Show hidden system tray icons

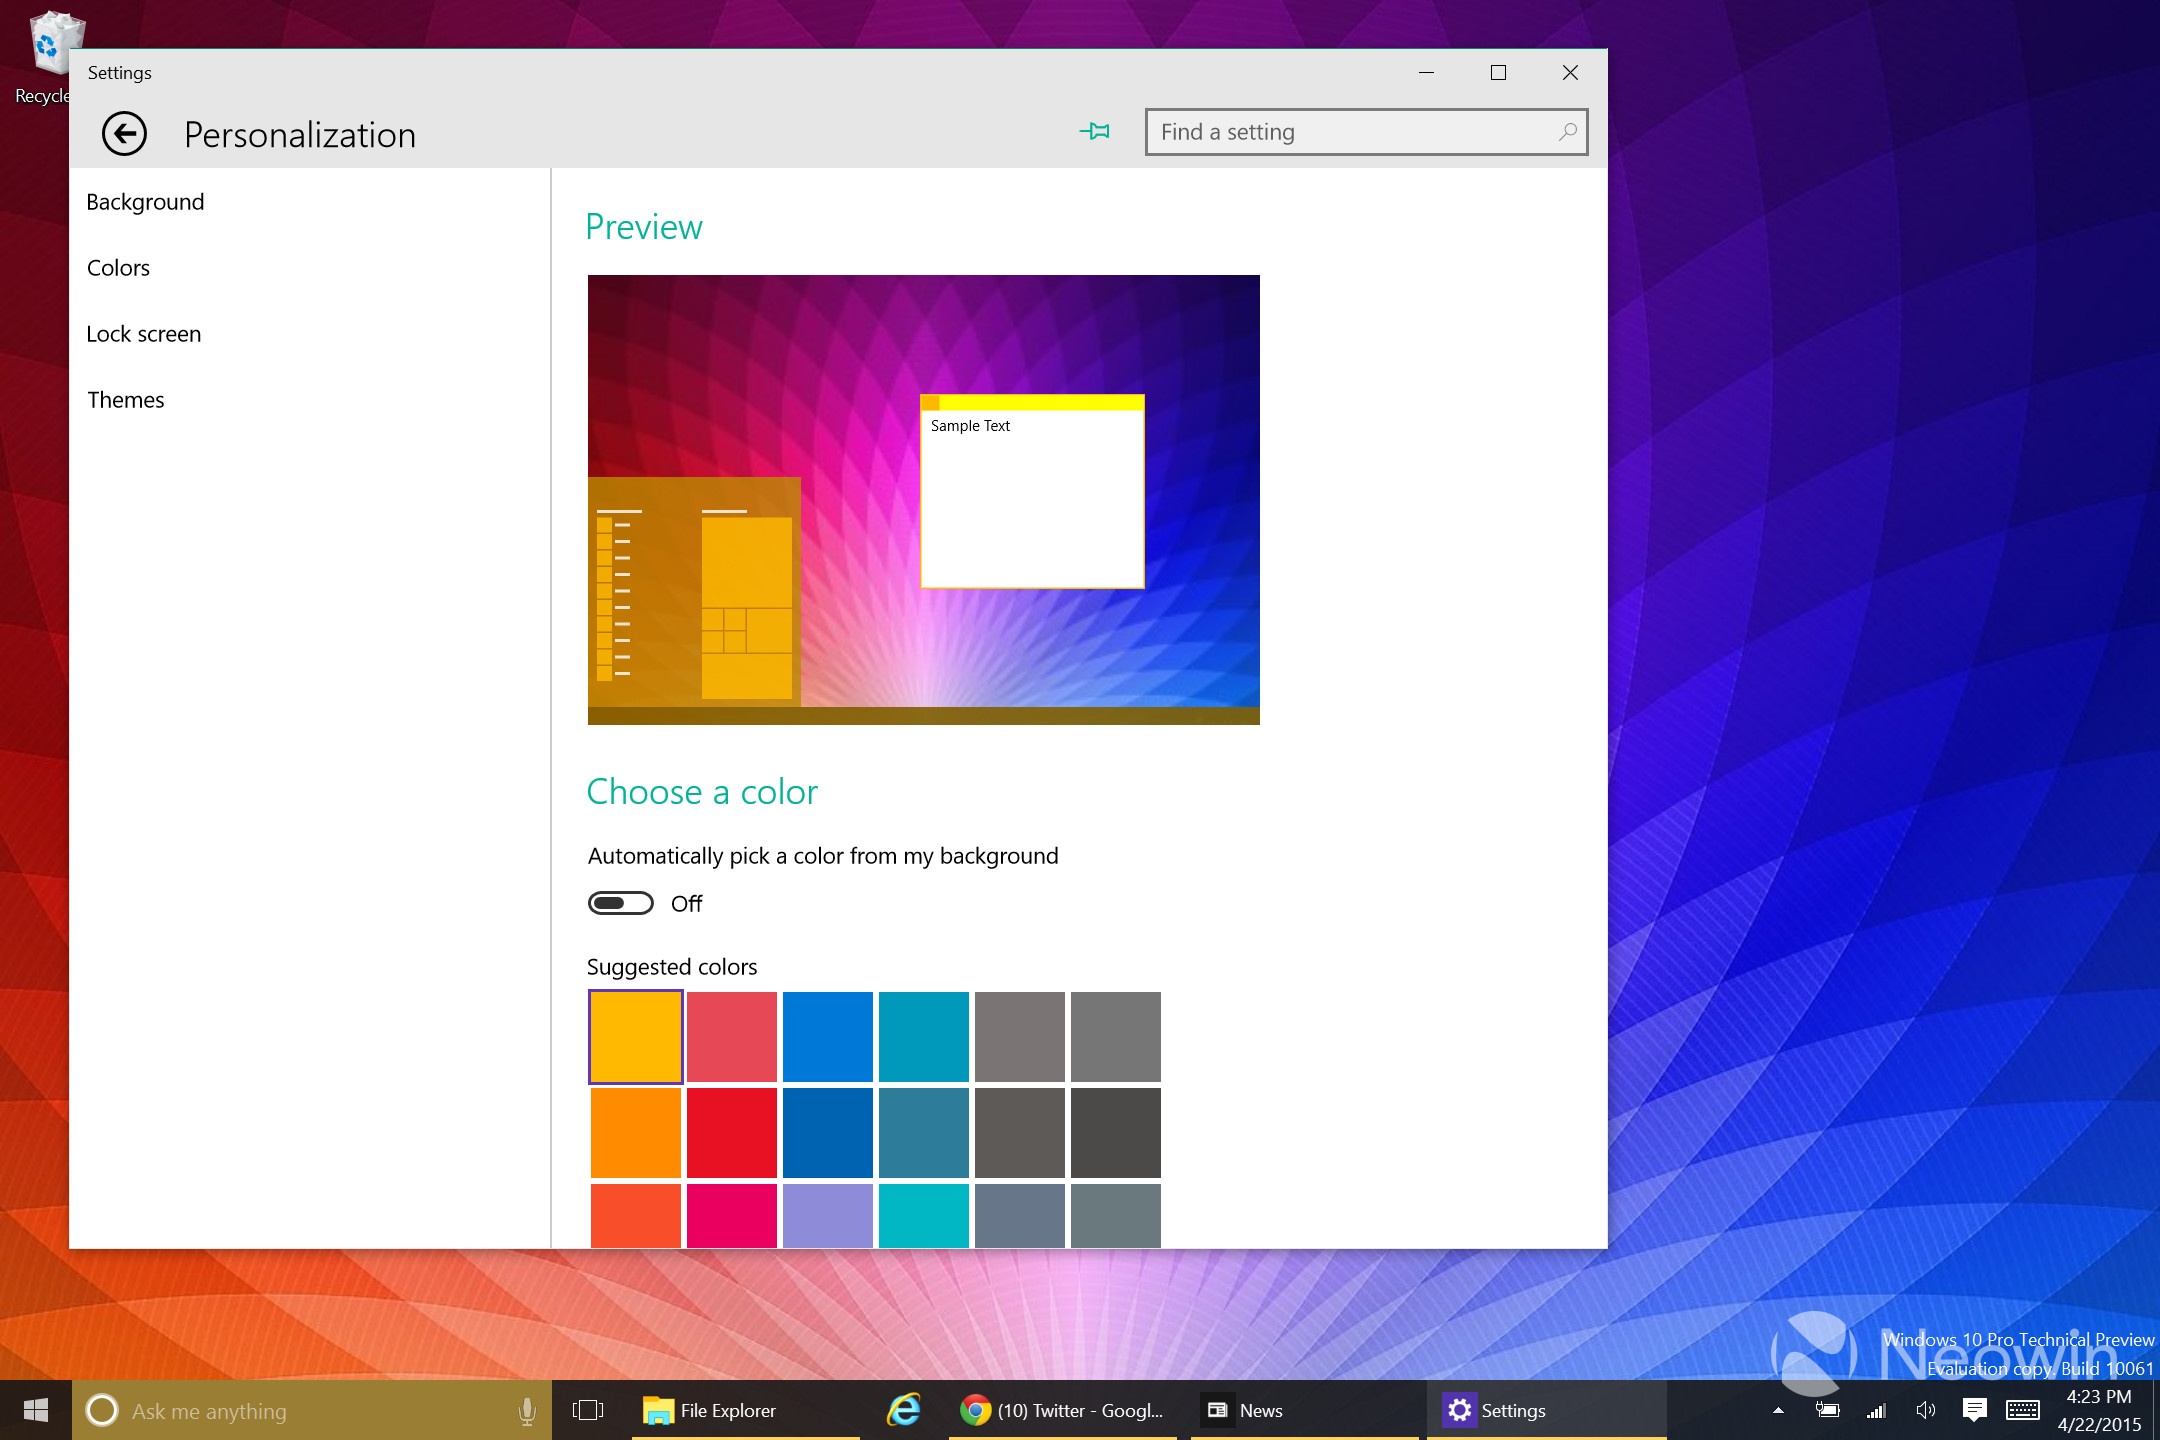[x=1778, y=1410]
